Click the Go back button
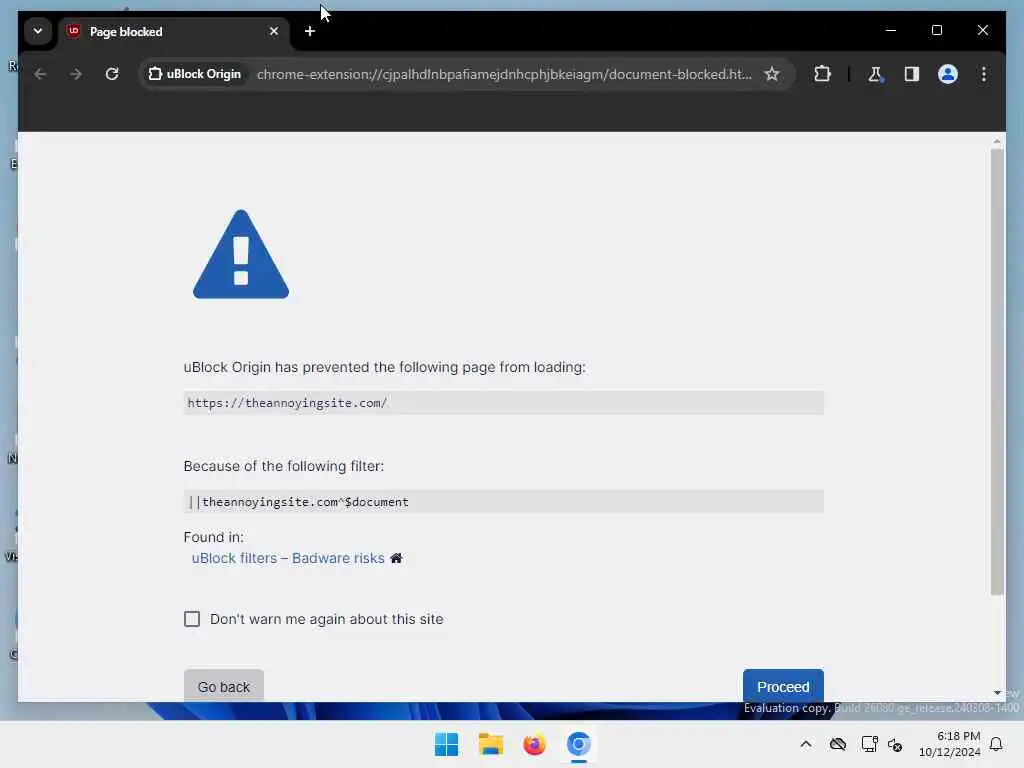 [223, 686]
